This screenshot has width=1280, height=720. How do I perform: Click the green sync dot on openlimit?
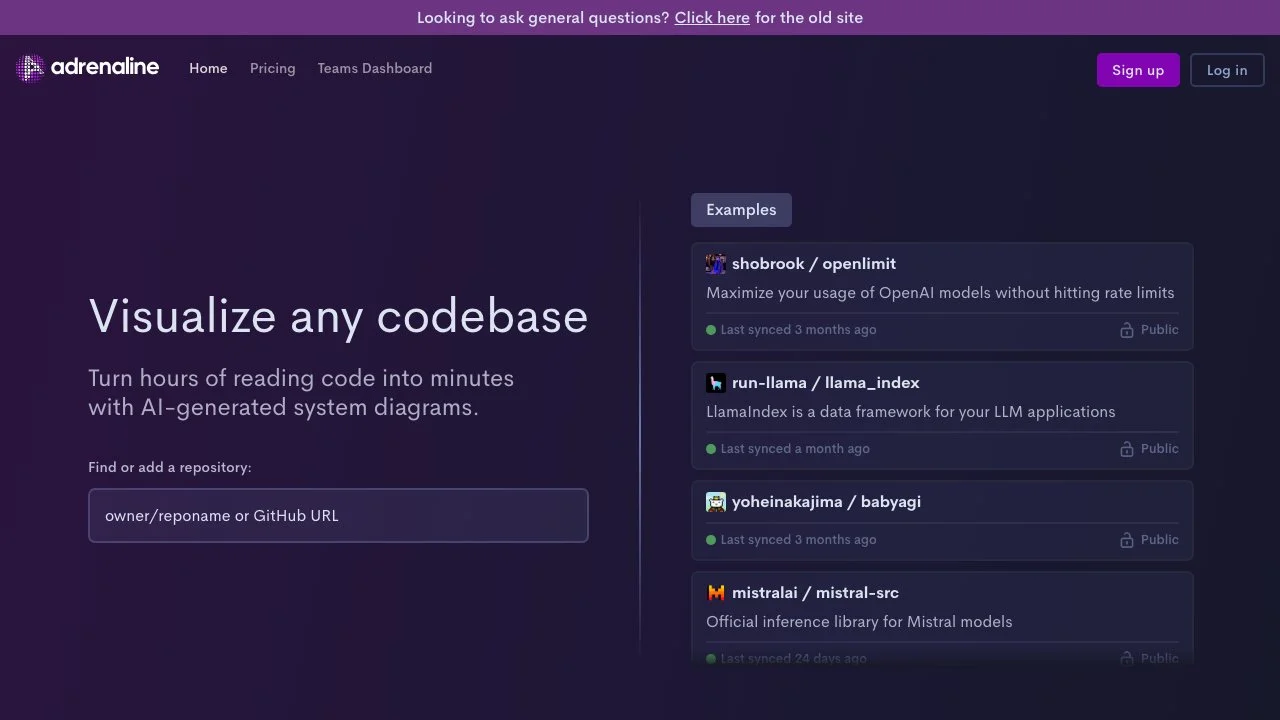coord(711,330)
